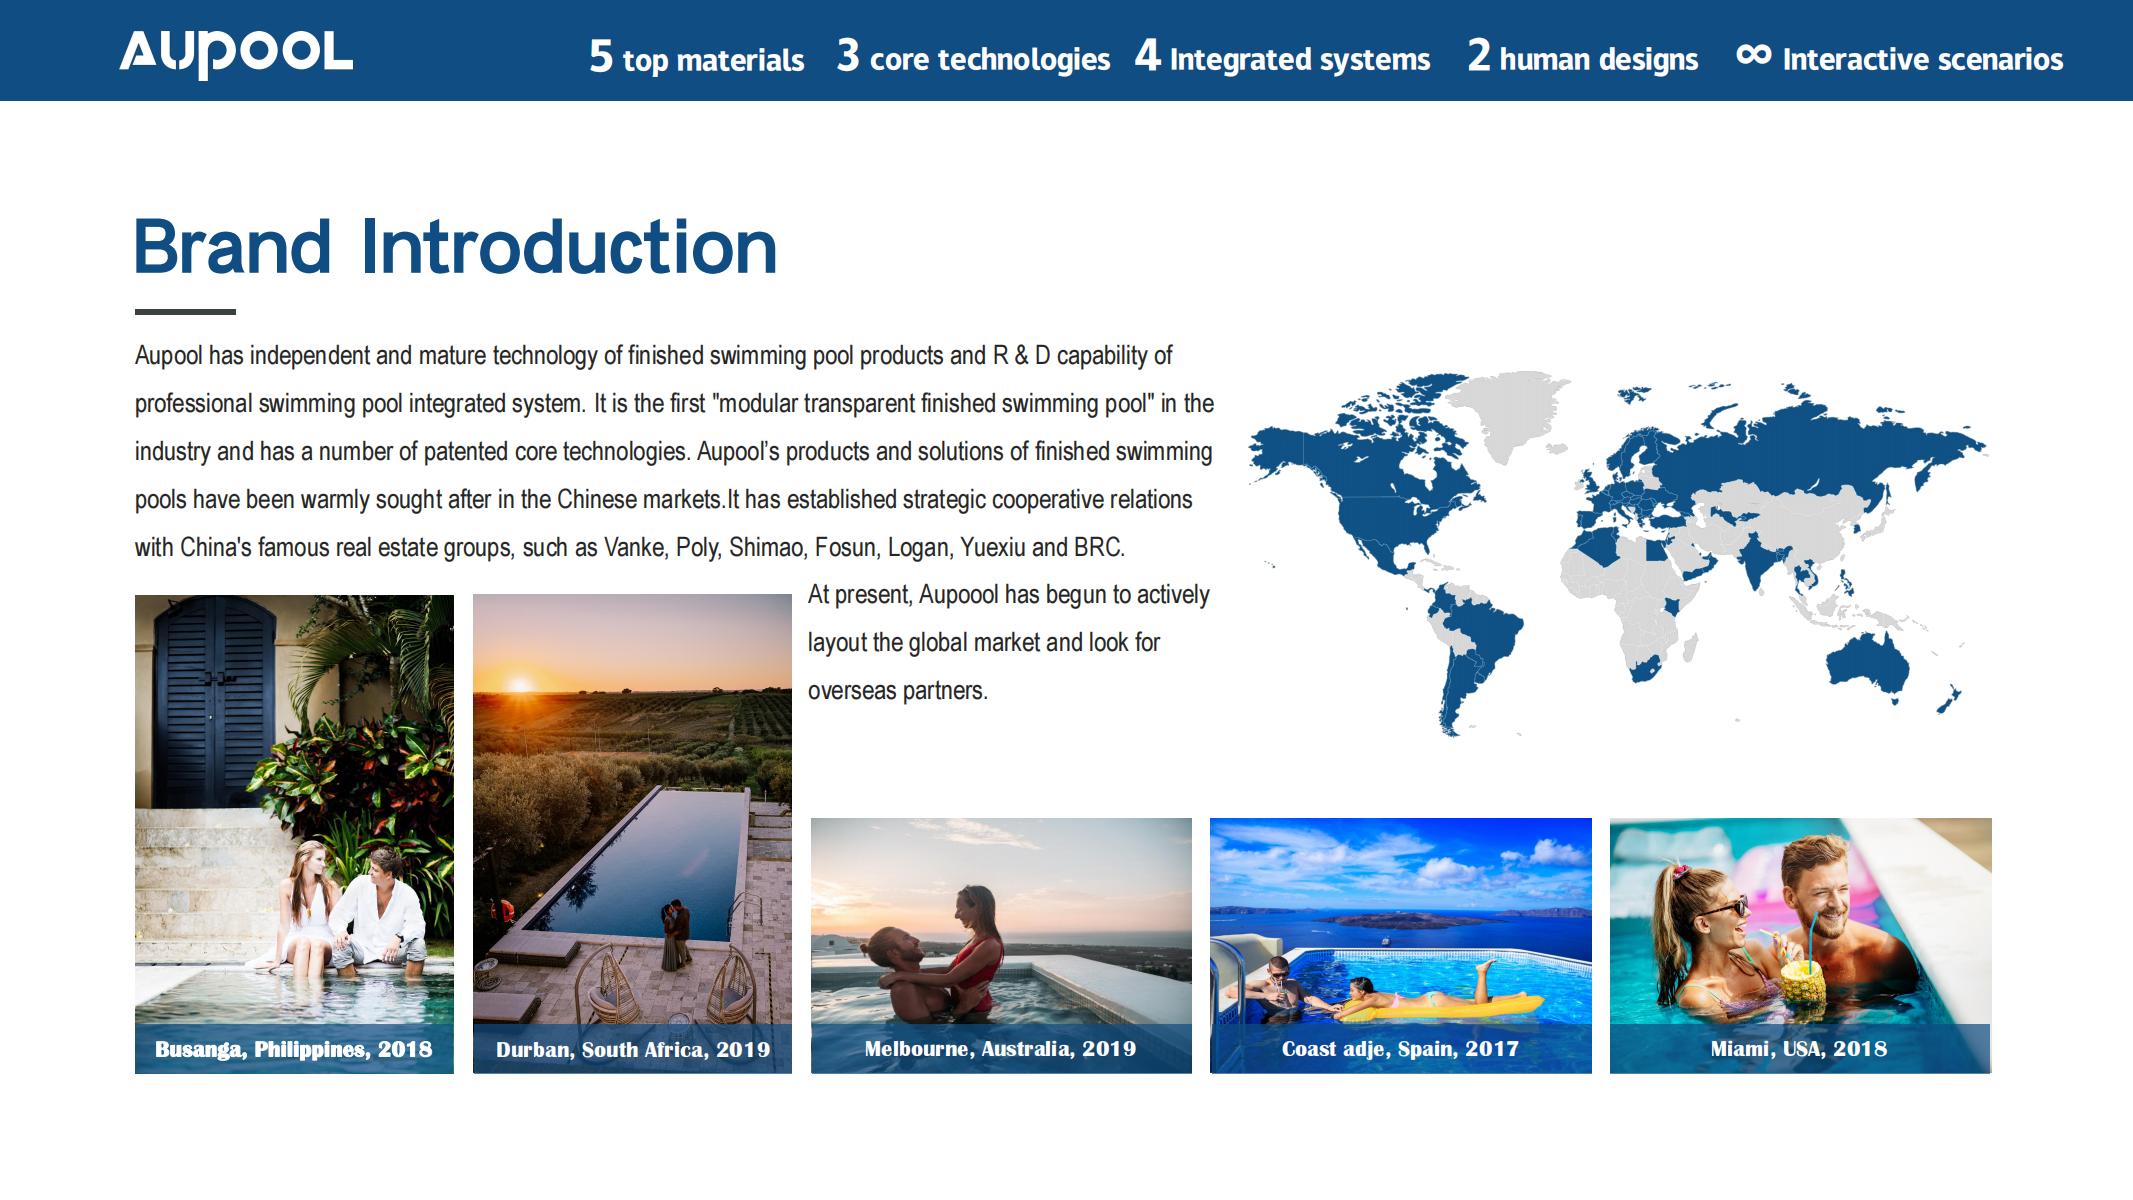Image resolution: width=2133 pixels, height=1200 pixels.
Task: Click the line mentioning Vanke, Poly, Shimao
Action: click(x=630, y=548)
